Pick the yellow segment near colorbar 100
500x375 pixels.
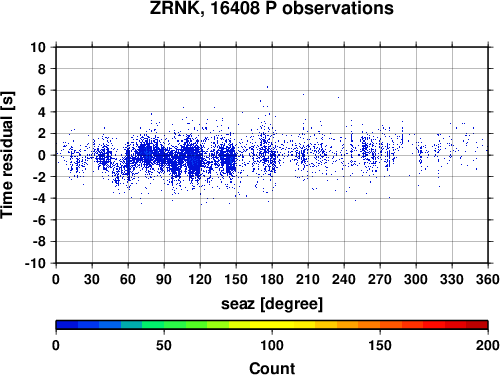tap(272, 325)
